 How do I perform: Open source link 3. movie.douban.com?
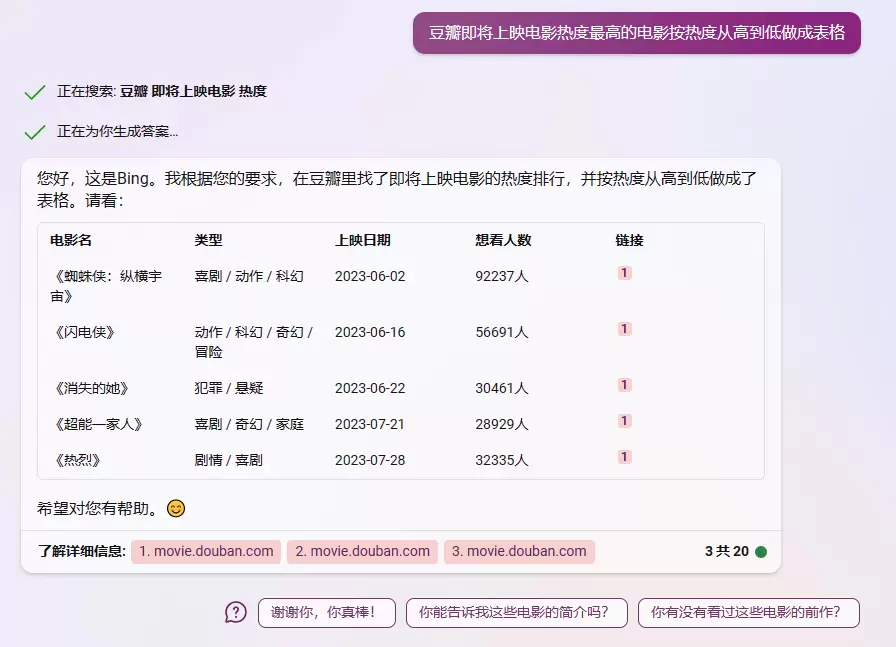(519, 552)
